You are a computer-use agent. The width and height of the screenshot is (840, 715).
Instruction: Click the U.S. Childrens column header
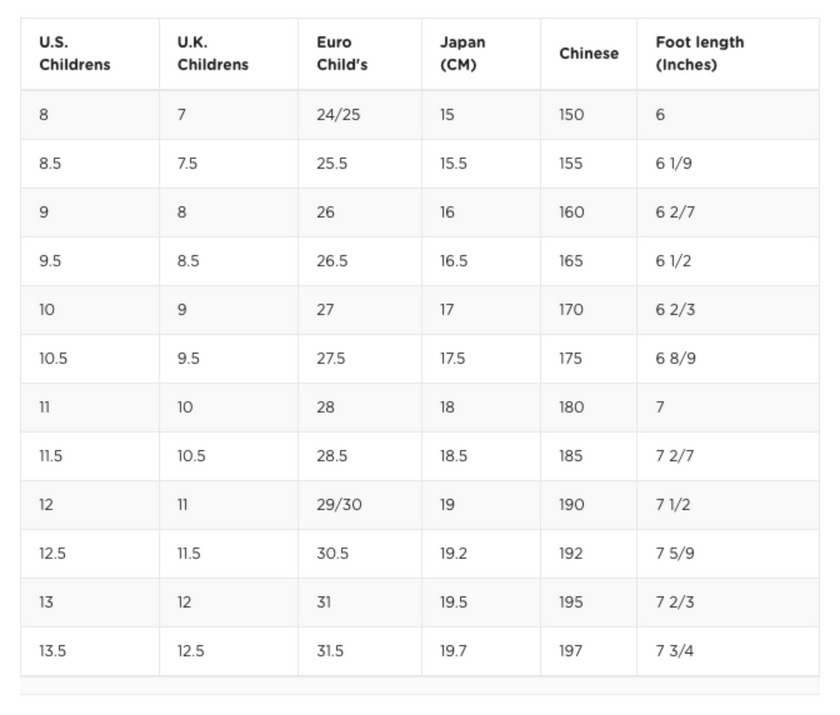[89, 54]
